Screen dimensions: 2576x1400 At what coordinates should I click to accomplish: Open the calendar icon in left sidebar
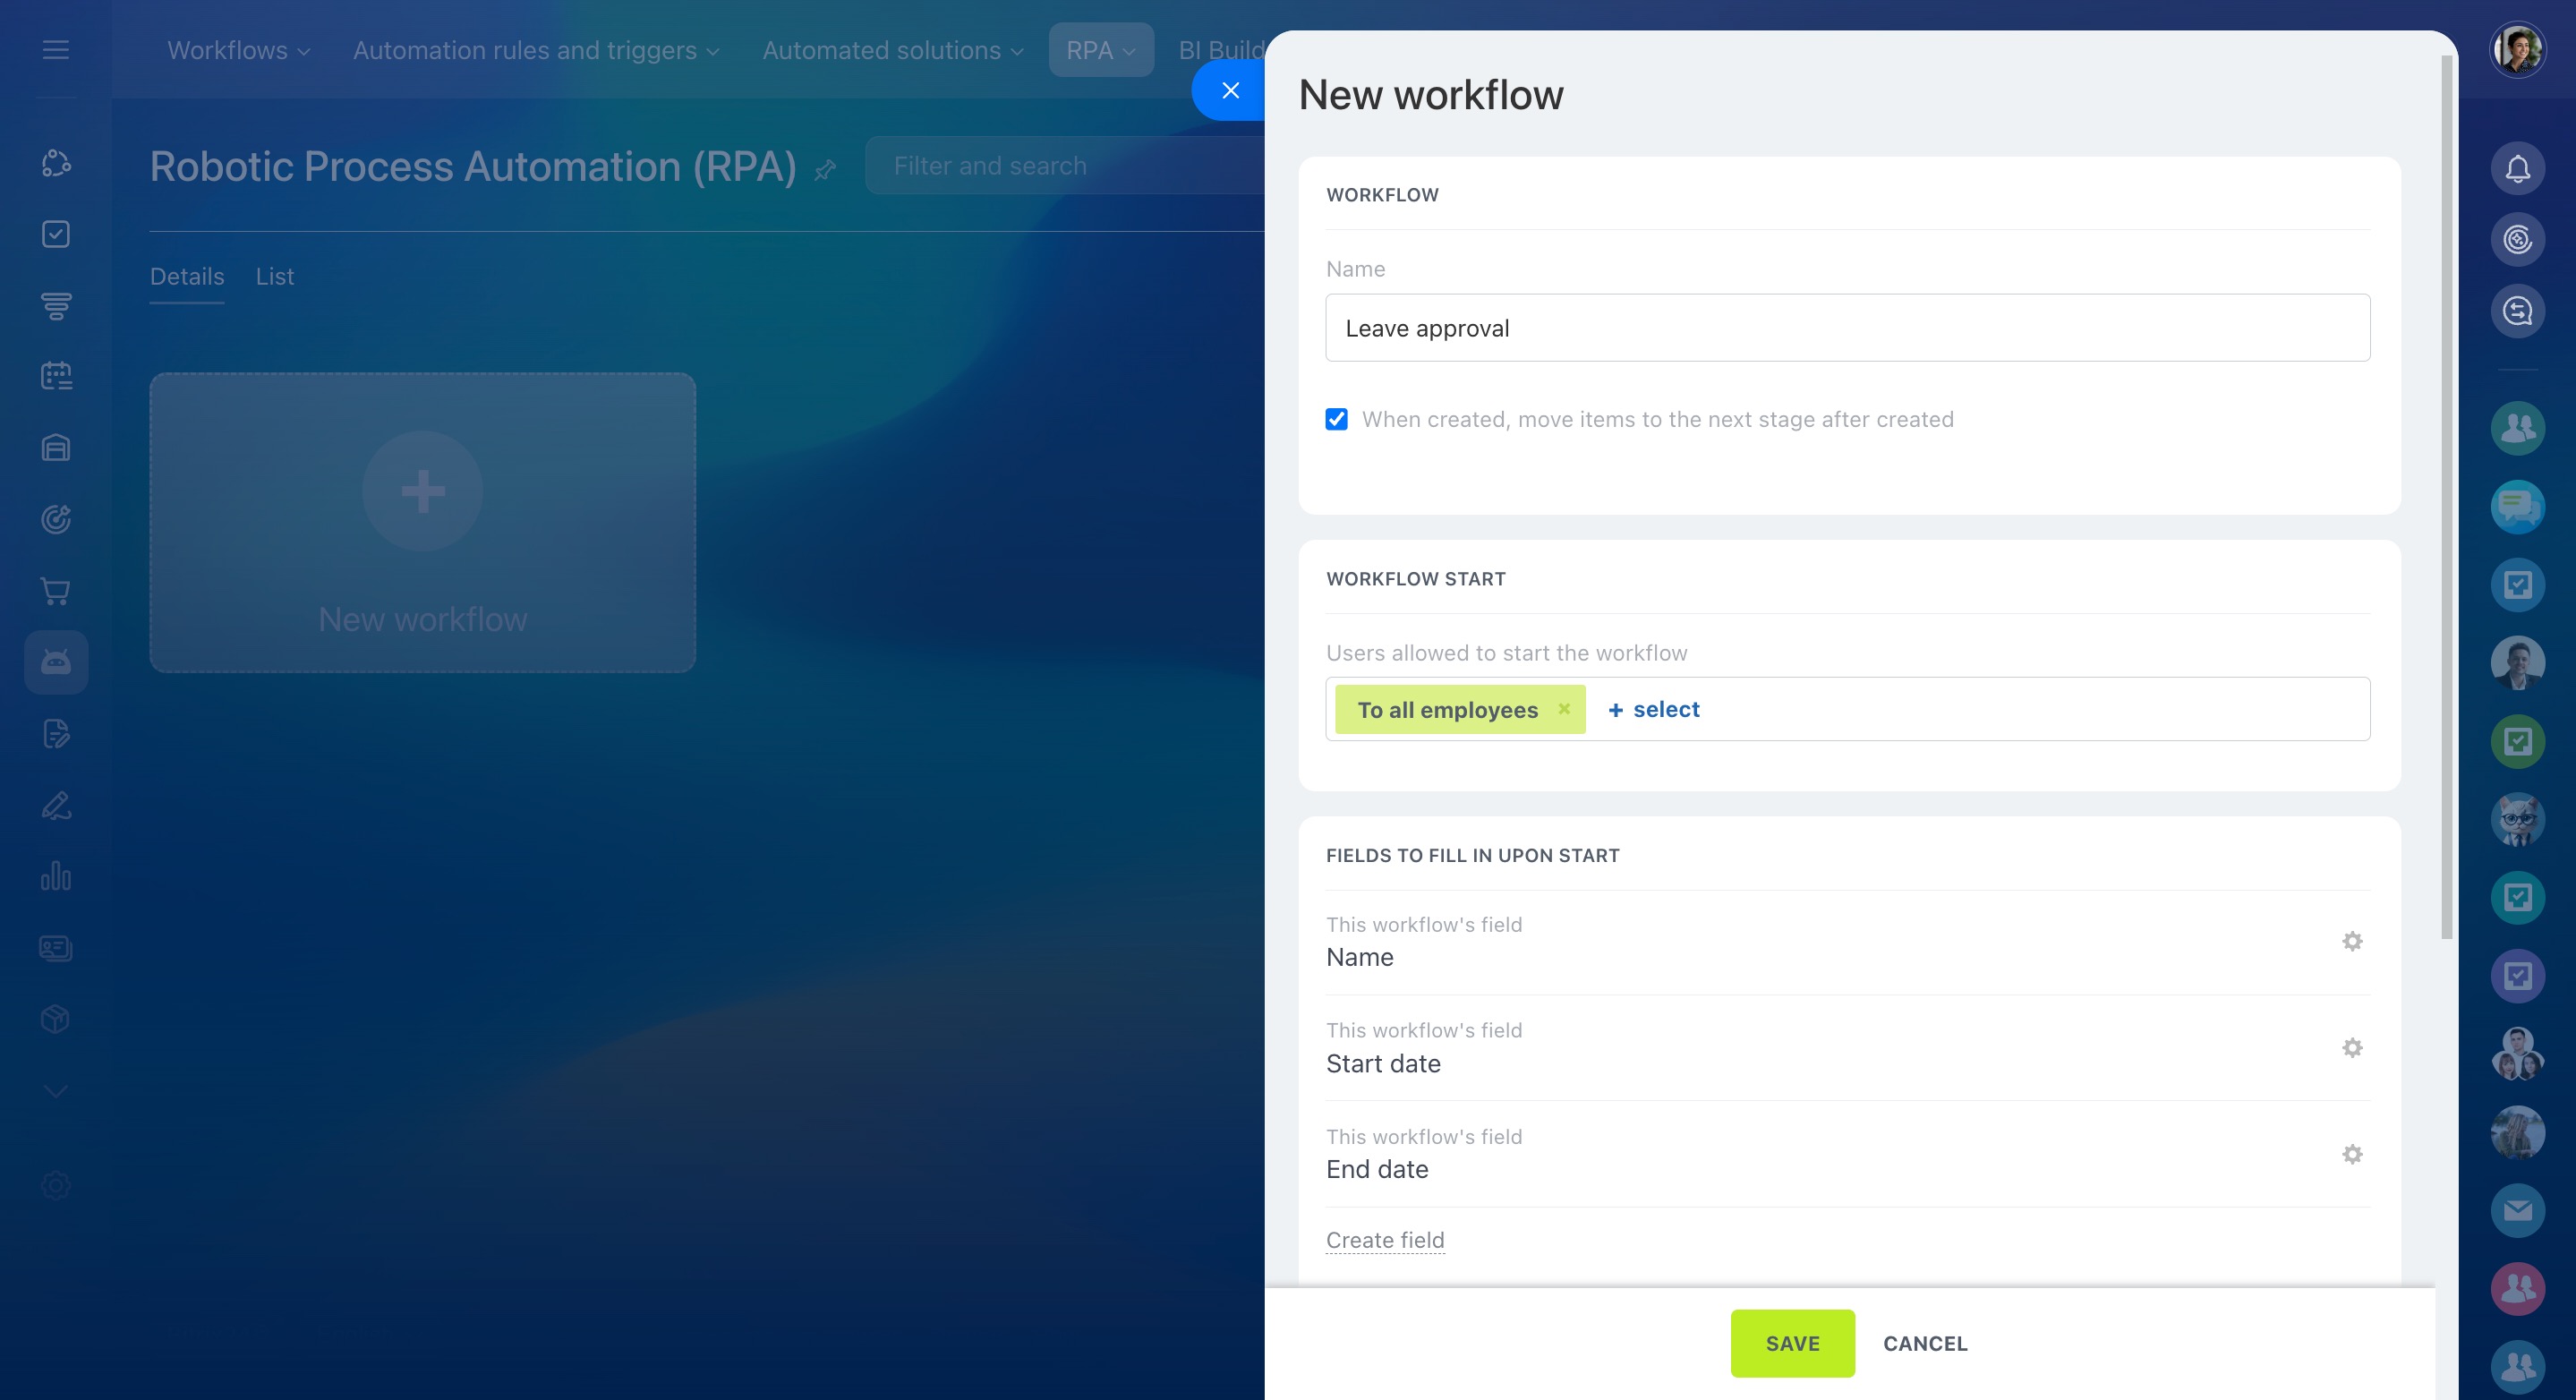tap(56, 376)
